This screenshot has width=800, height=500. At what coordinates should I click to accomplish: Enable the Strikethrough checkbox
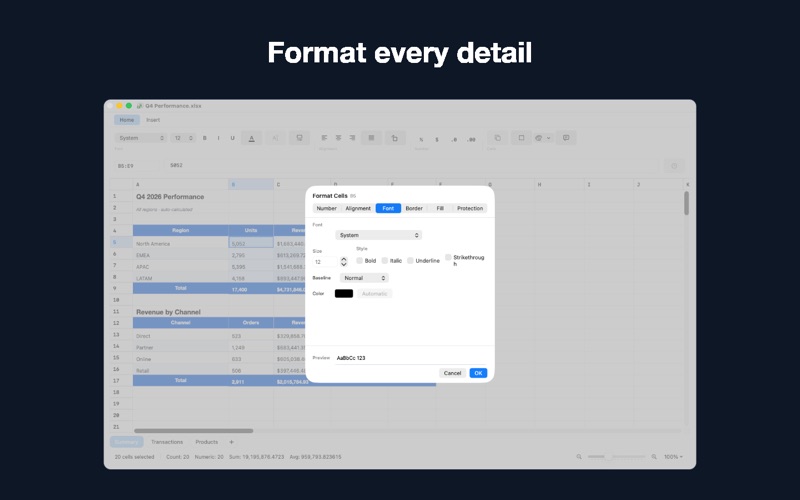[x=448, y=257]
